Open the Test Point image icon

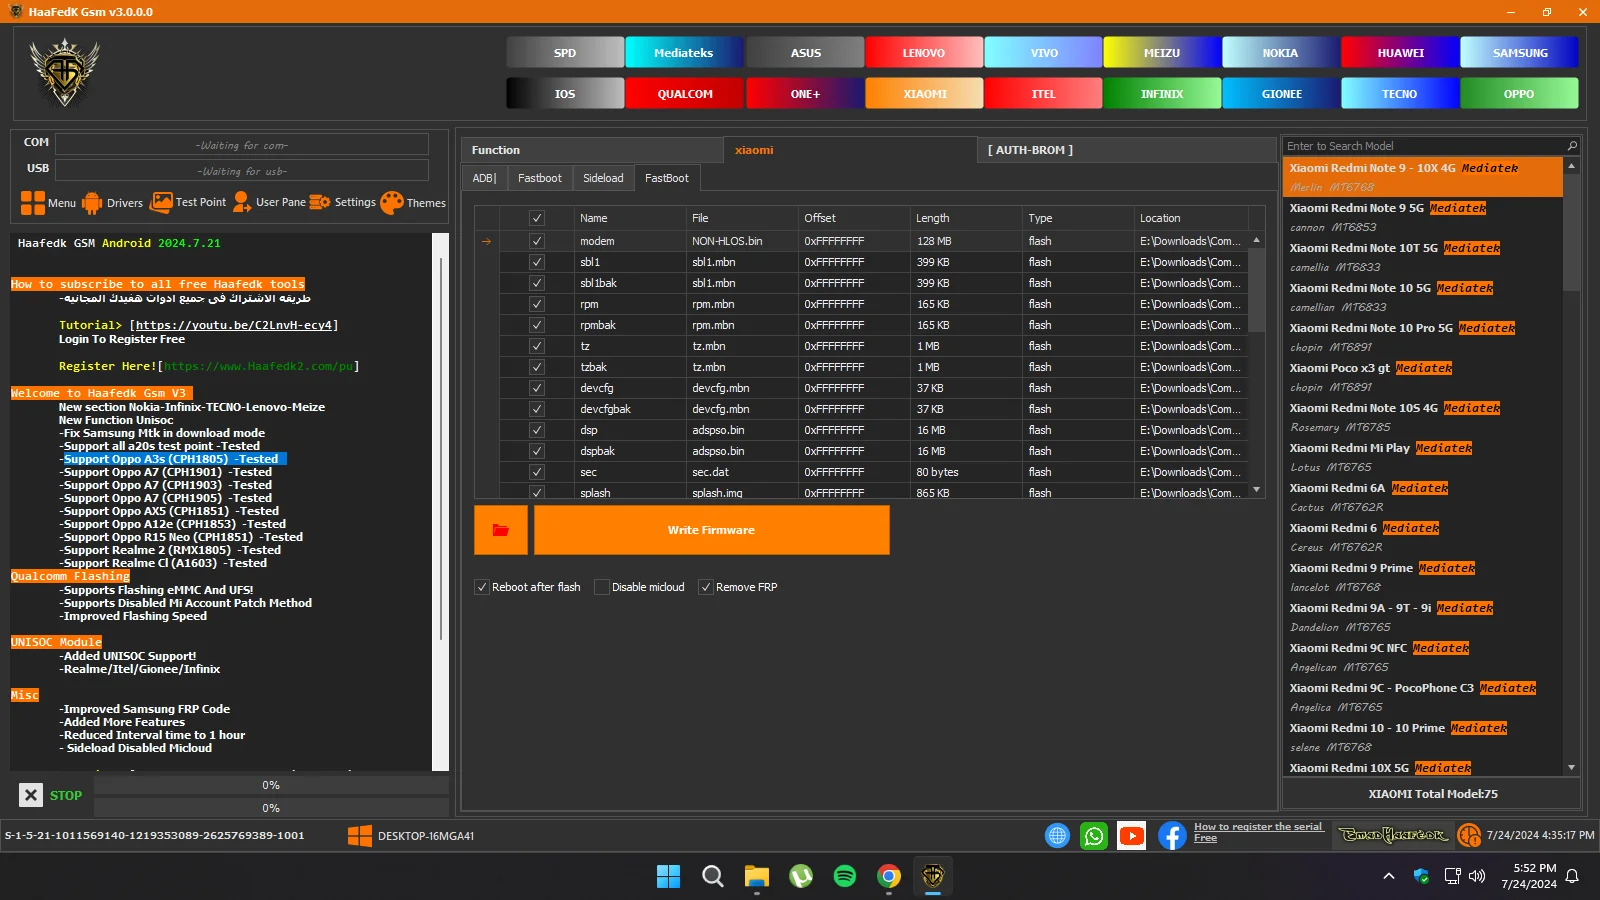pos(161,202)
